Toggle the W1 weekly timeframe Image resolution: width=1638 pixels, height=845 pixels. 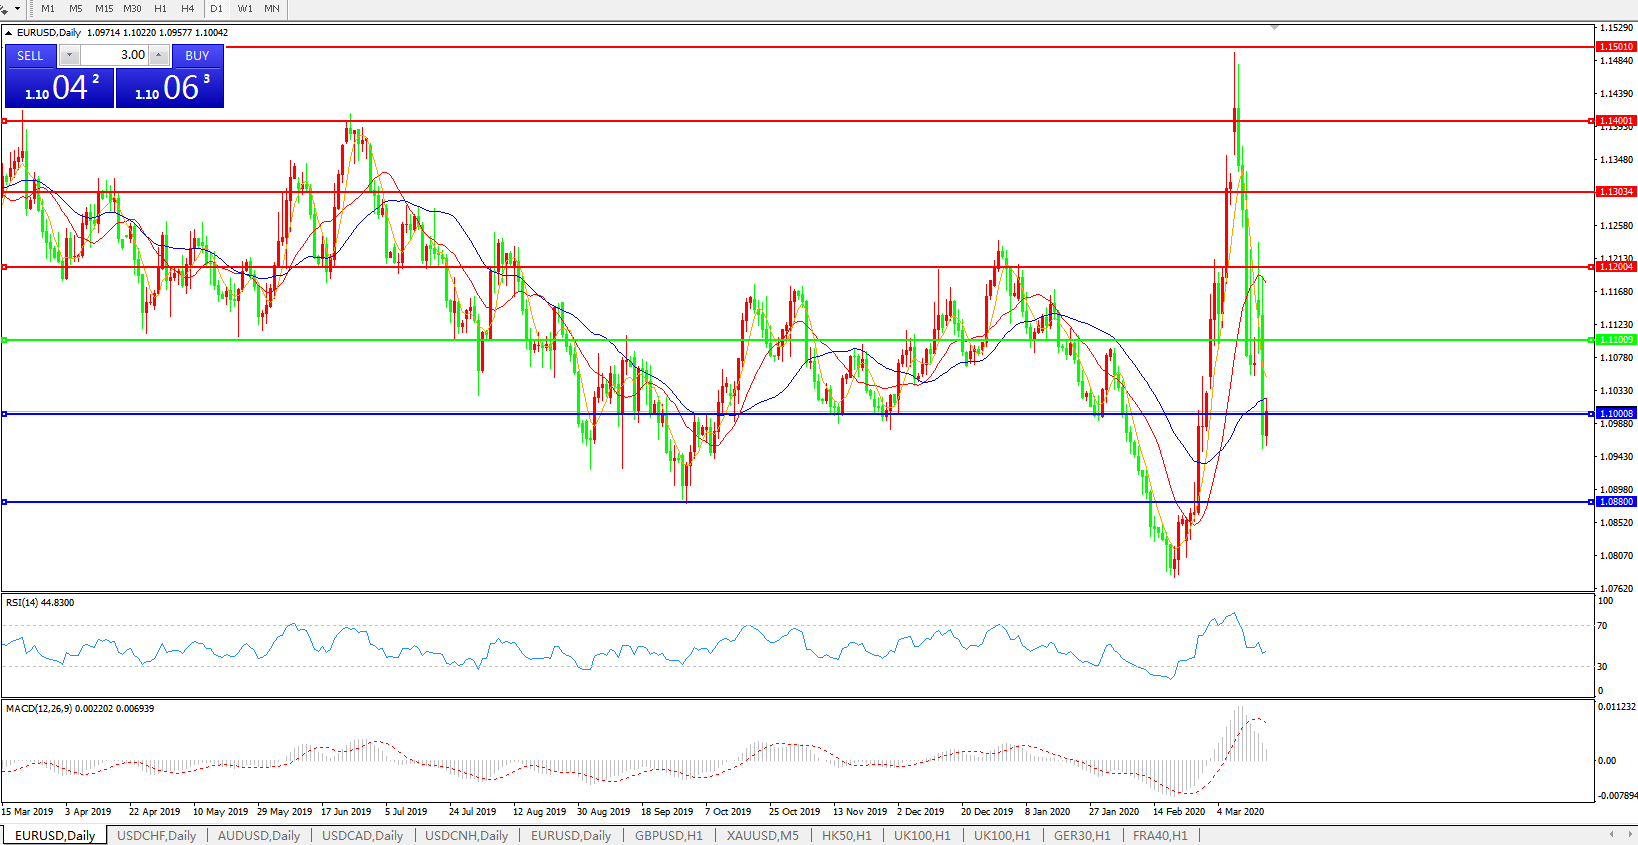click(x=245, y=9)
